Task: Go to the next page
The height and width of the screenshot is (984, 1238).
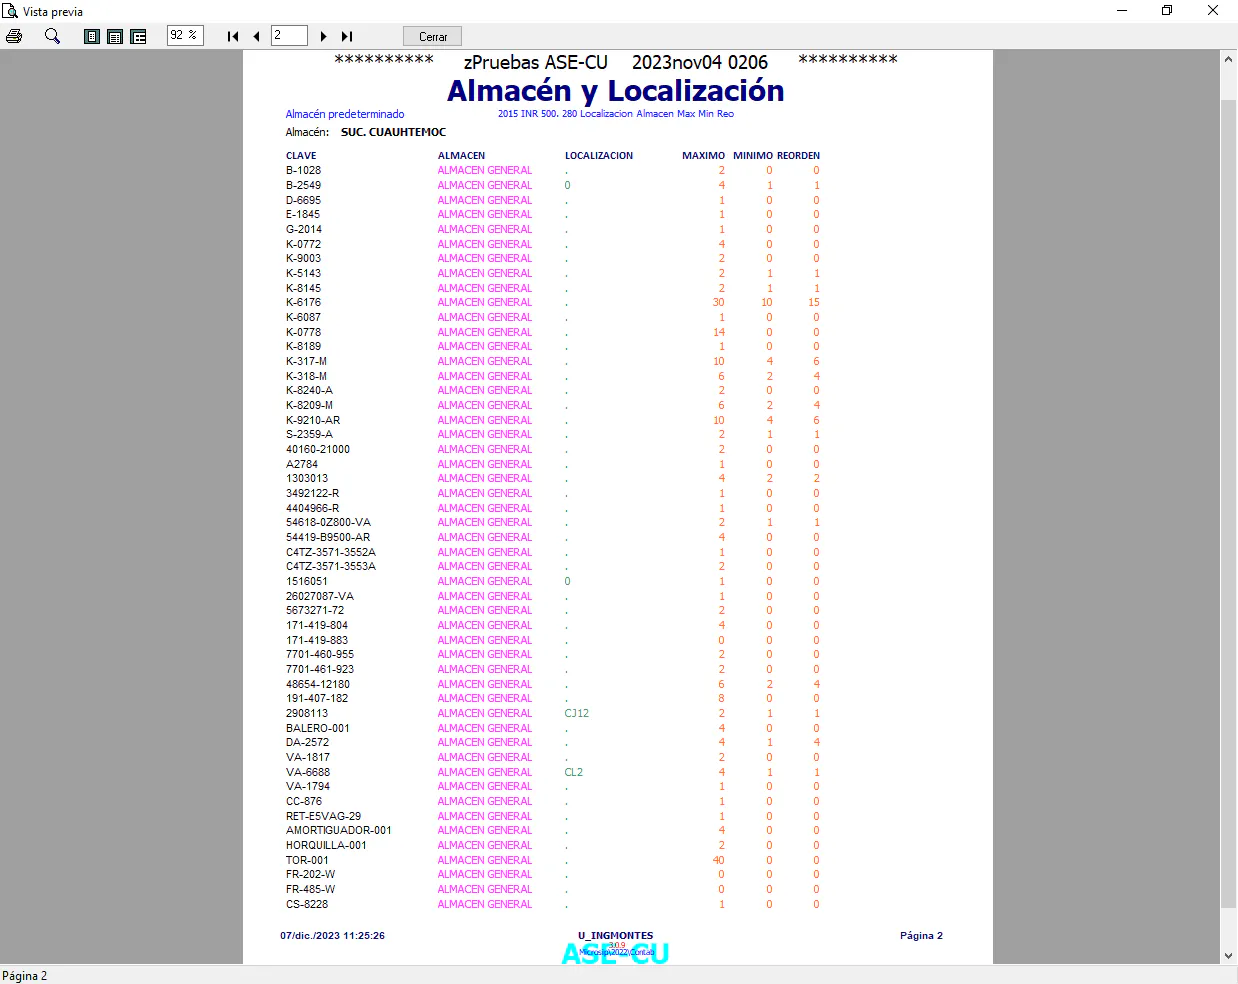Action: tap(323, 36)
